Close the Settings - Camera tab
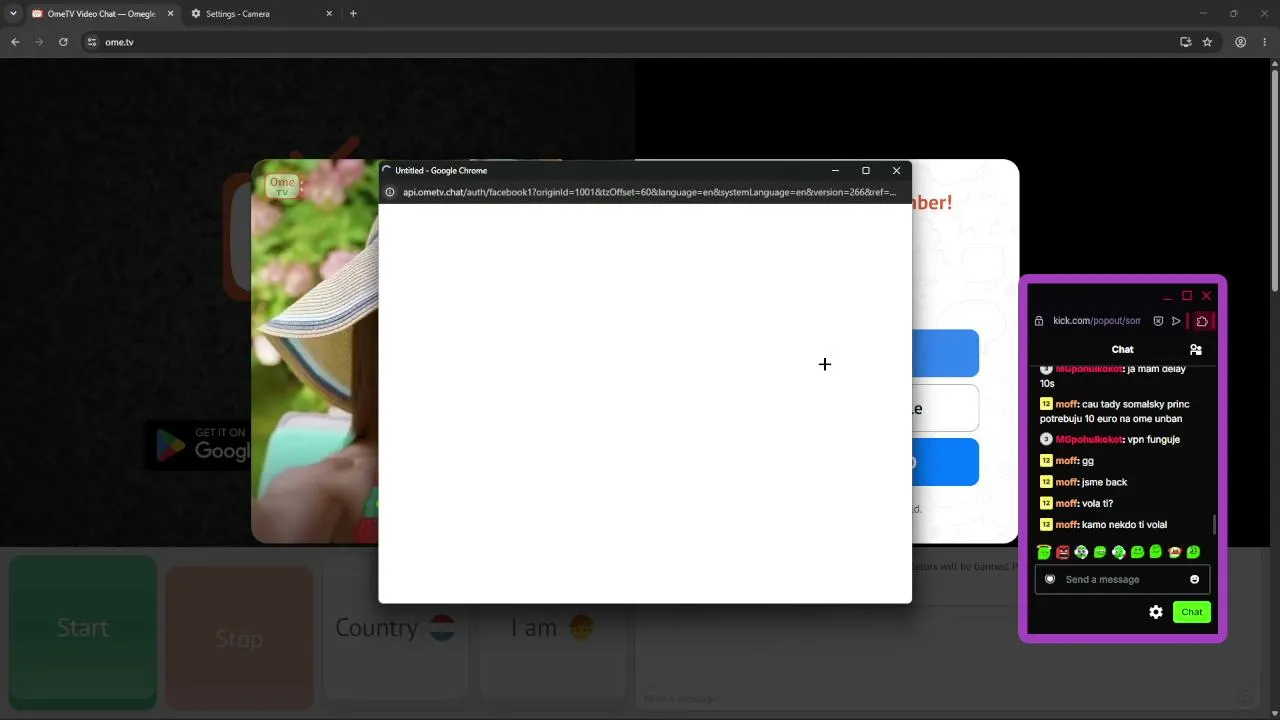Screen dimensions: 1280x720 (331, 14)
